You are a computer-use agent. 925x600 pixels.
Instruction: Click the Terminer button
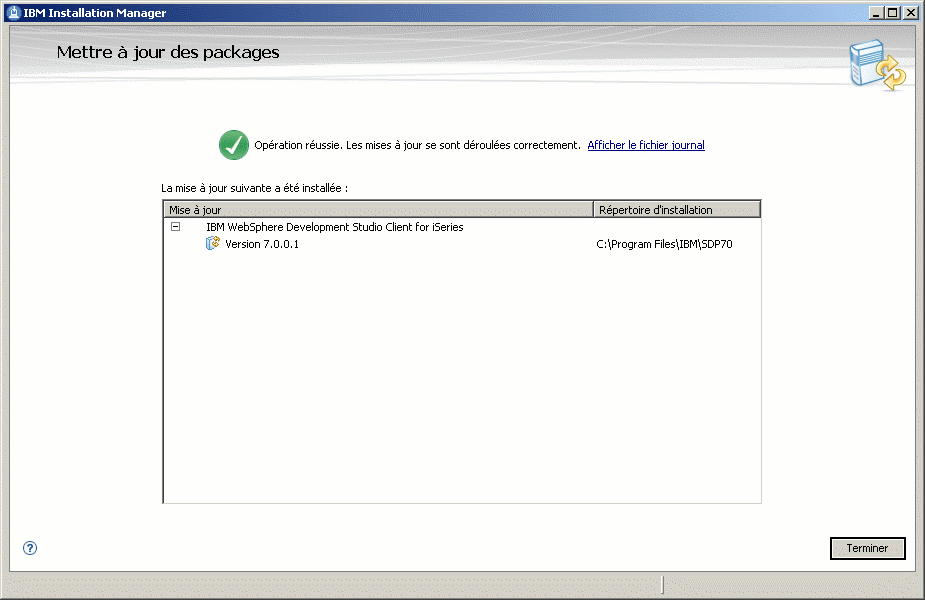click(x=867, y=548)
